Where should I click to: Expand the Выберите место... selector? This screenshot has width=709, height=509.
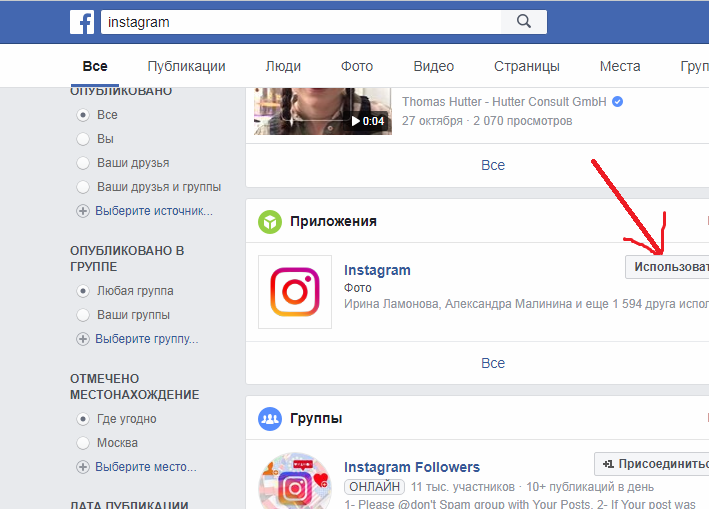[146, 467]
